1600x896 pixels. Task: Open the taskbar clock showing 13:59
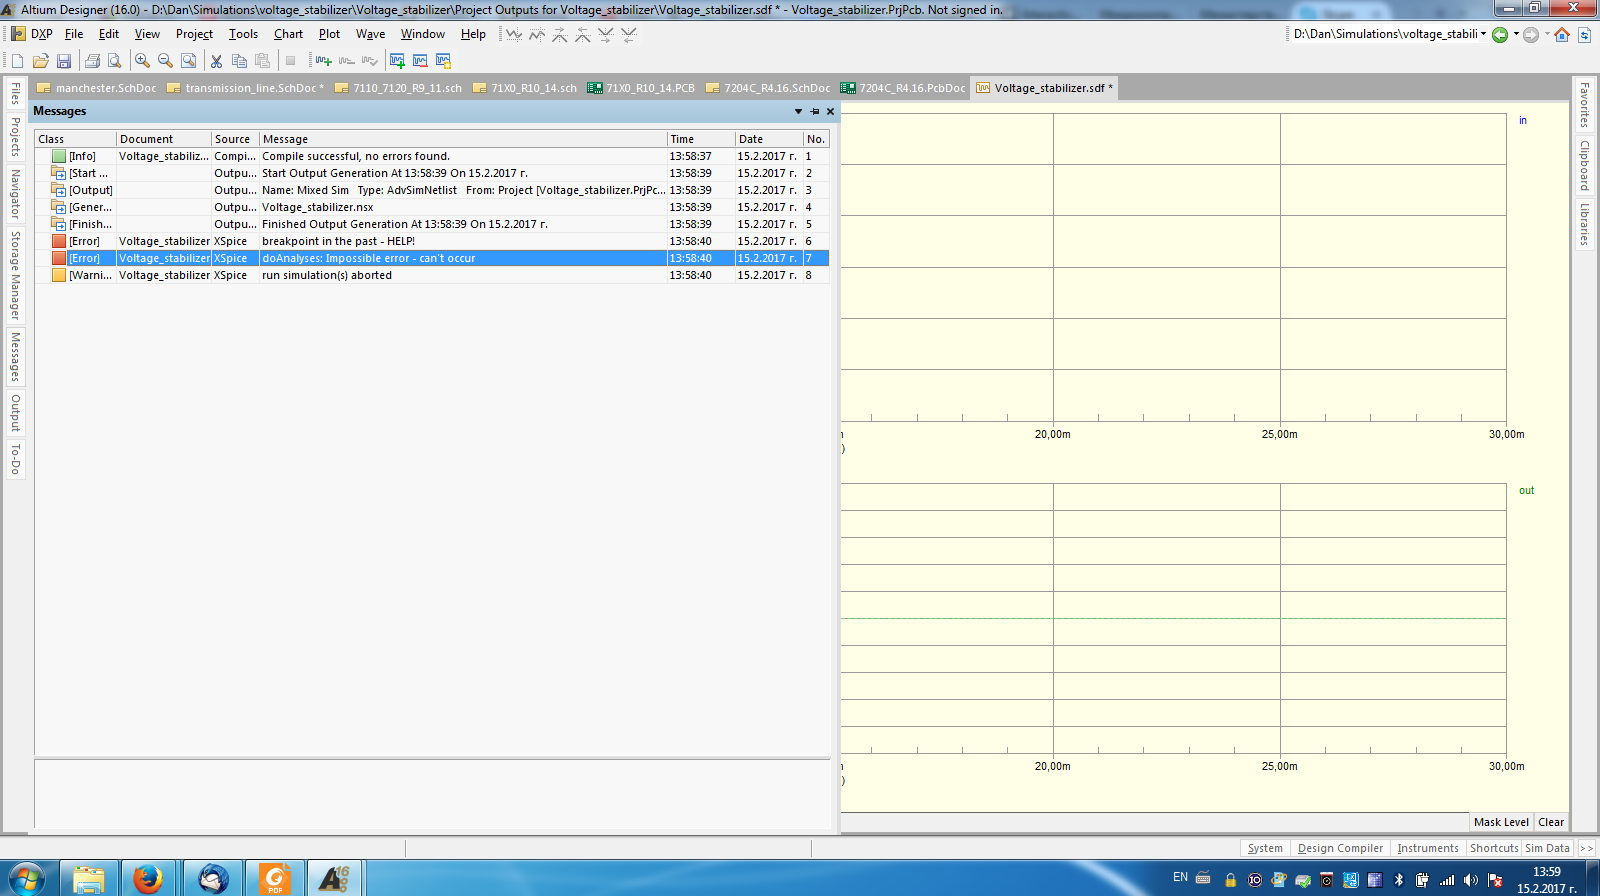coord(1546,880)
